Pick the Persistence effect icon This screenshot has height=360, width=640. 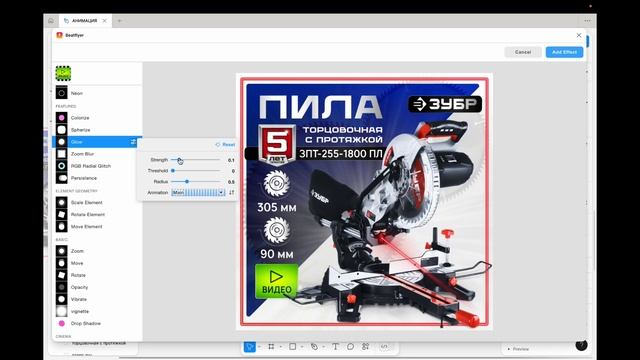click(62, 178)
